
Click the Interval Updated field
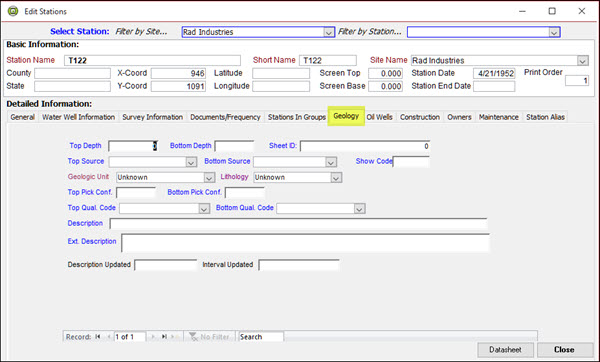299,265
